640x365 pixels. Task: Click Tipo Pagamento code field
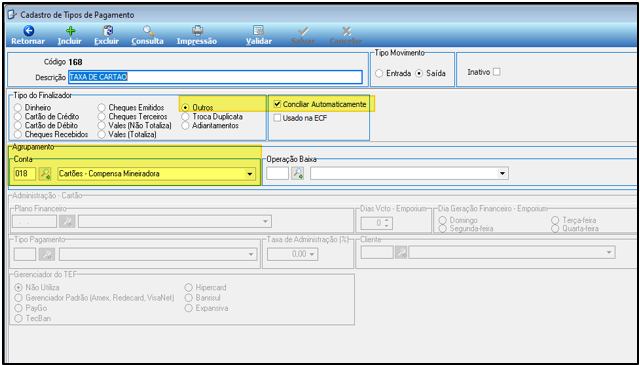(x=25, y=254)
